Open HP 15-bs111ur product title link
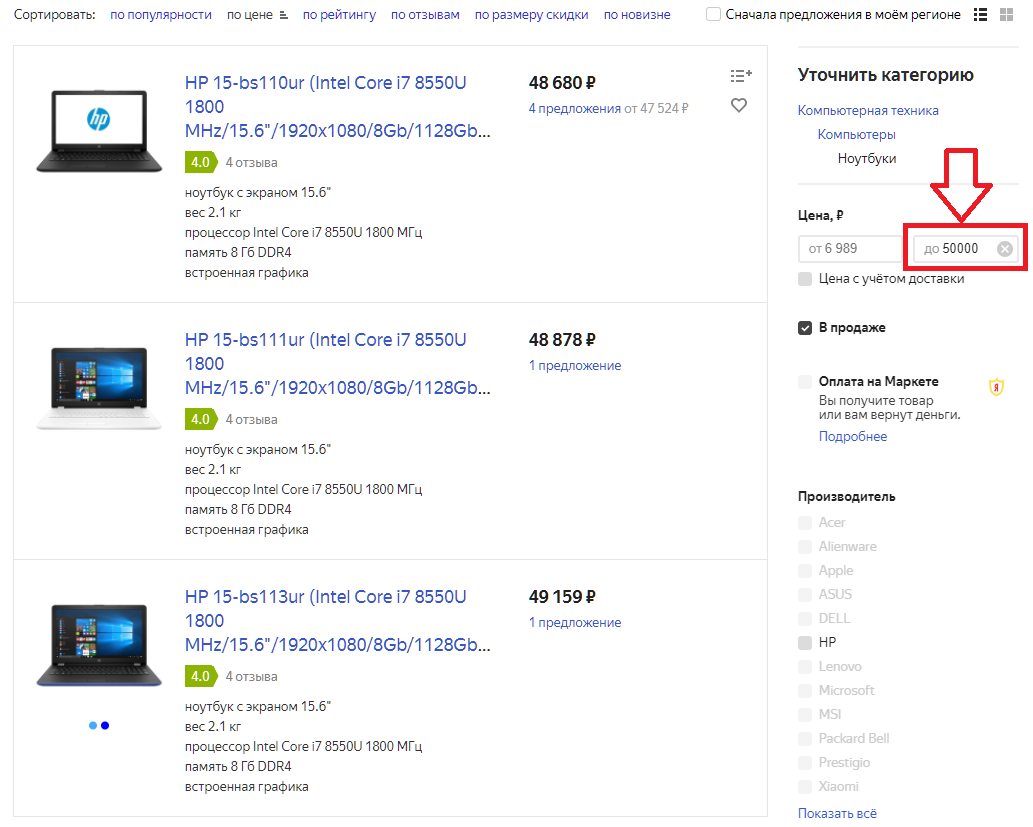This screenshot has height=827, width=1033. pyautogui.click(x=338, y=364)
